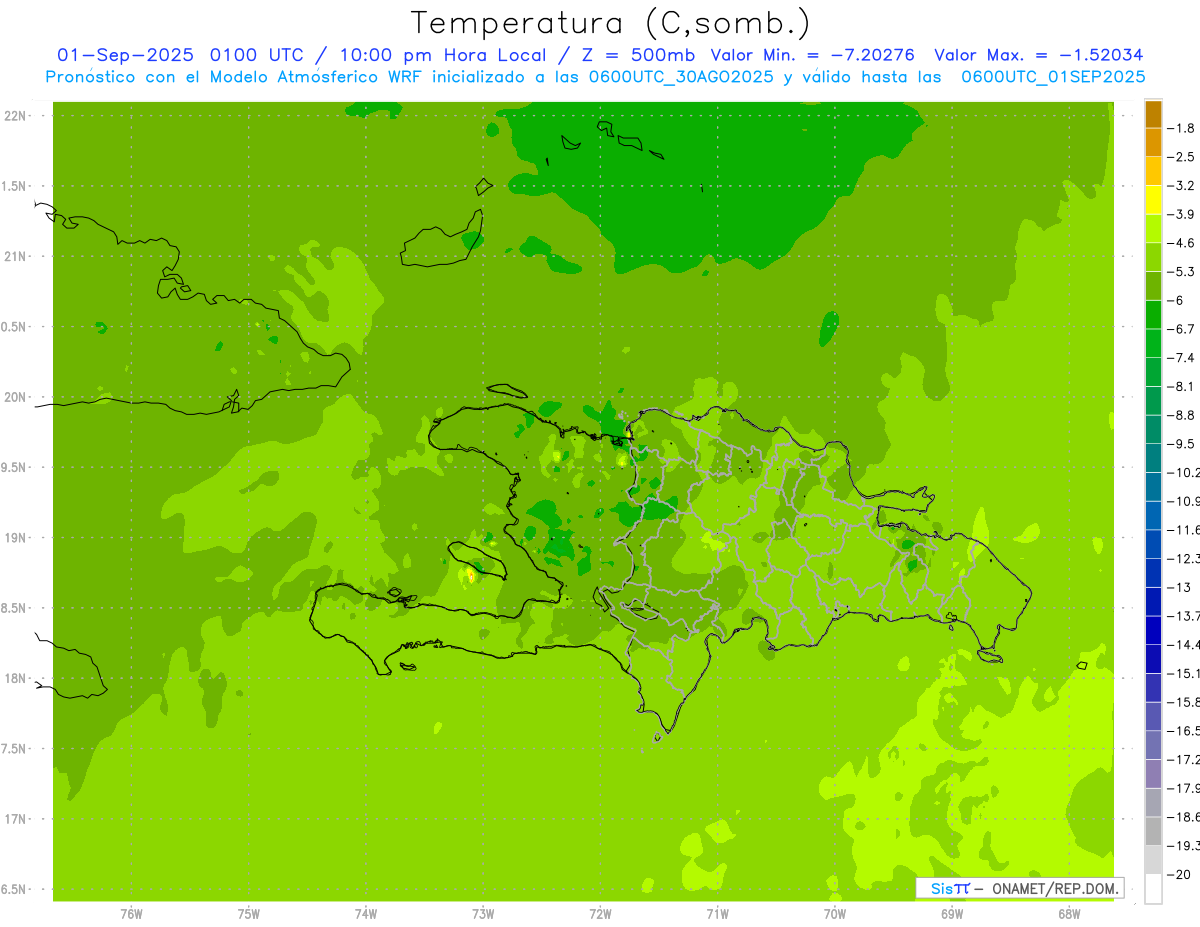Screen dimensions: 1200x927
Task: Select the "1.5N" latitude tick label
Action: 15,186
